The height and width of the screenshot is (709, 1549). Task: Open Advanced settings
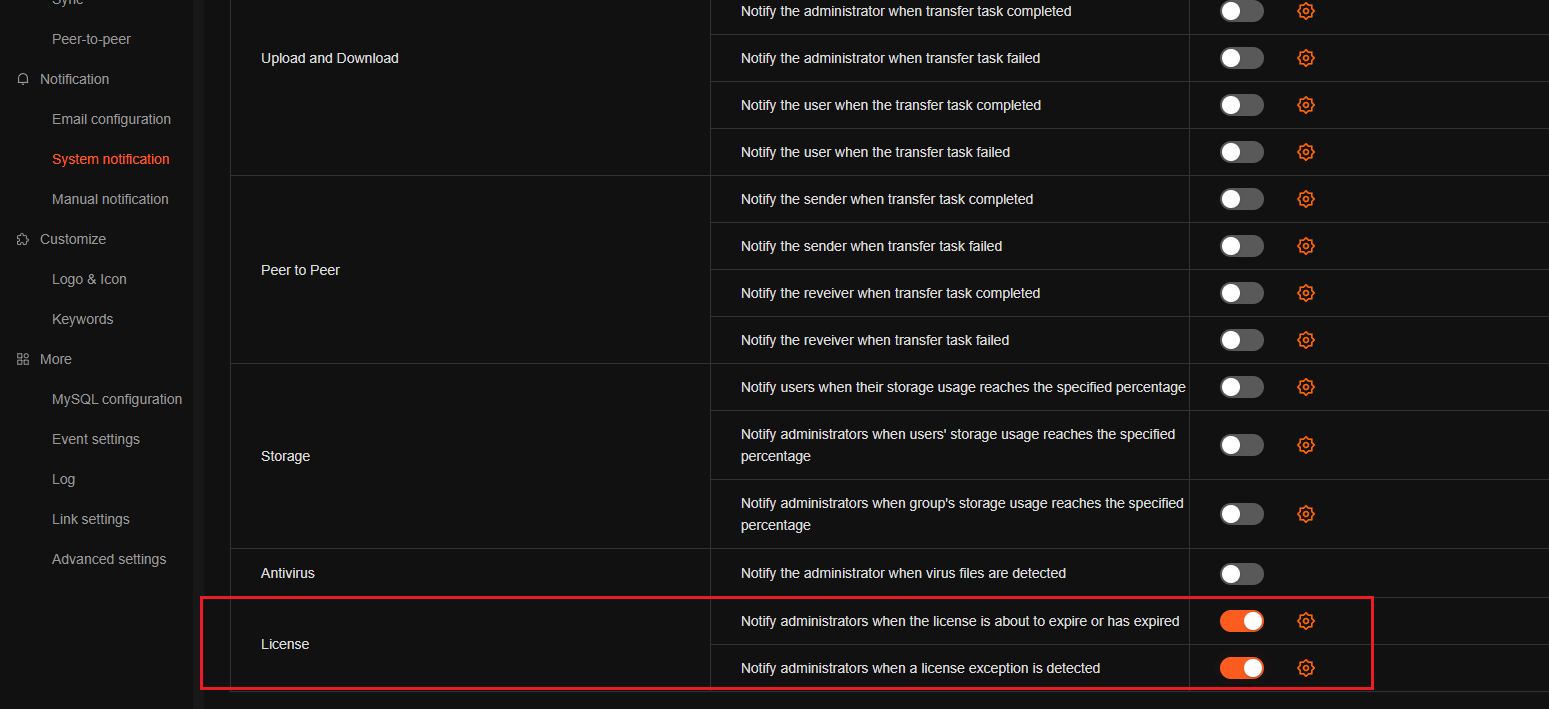point(109,559)
